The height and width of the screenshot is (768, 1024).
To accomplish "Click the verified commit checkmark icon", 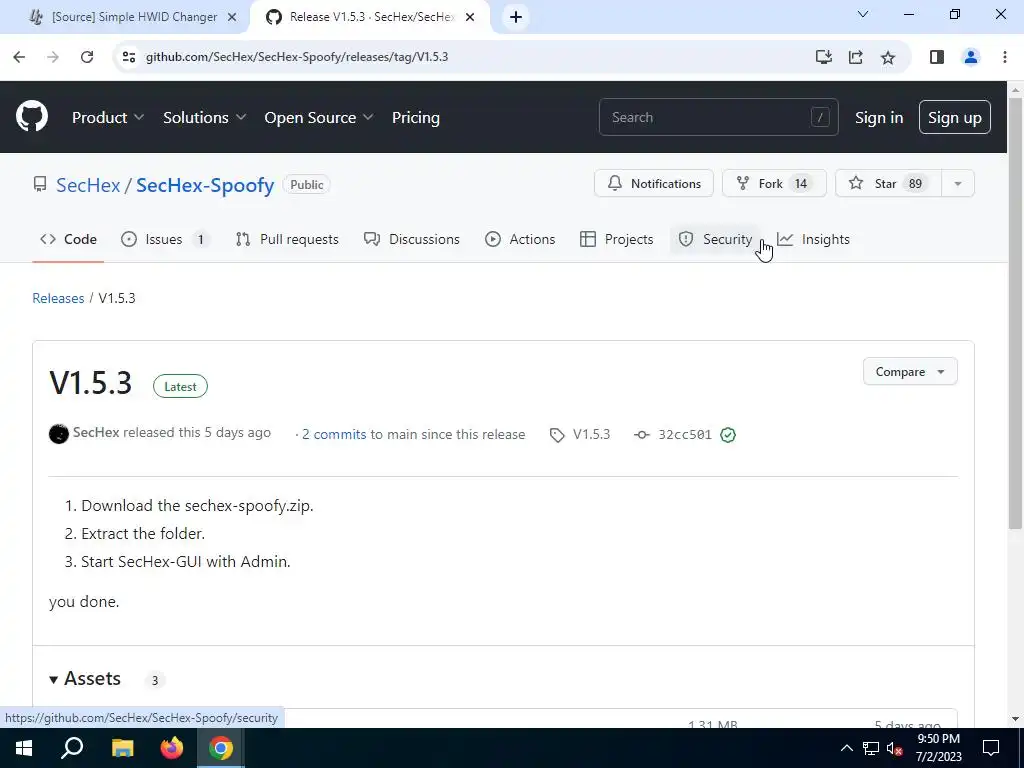I will (728, 434).
